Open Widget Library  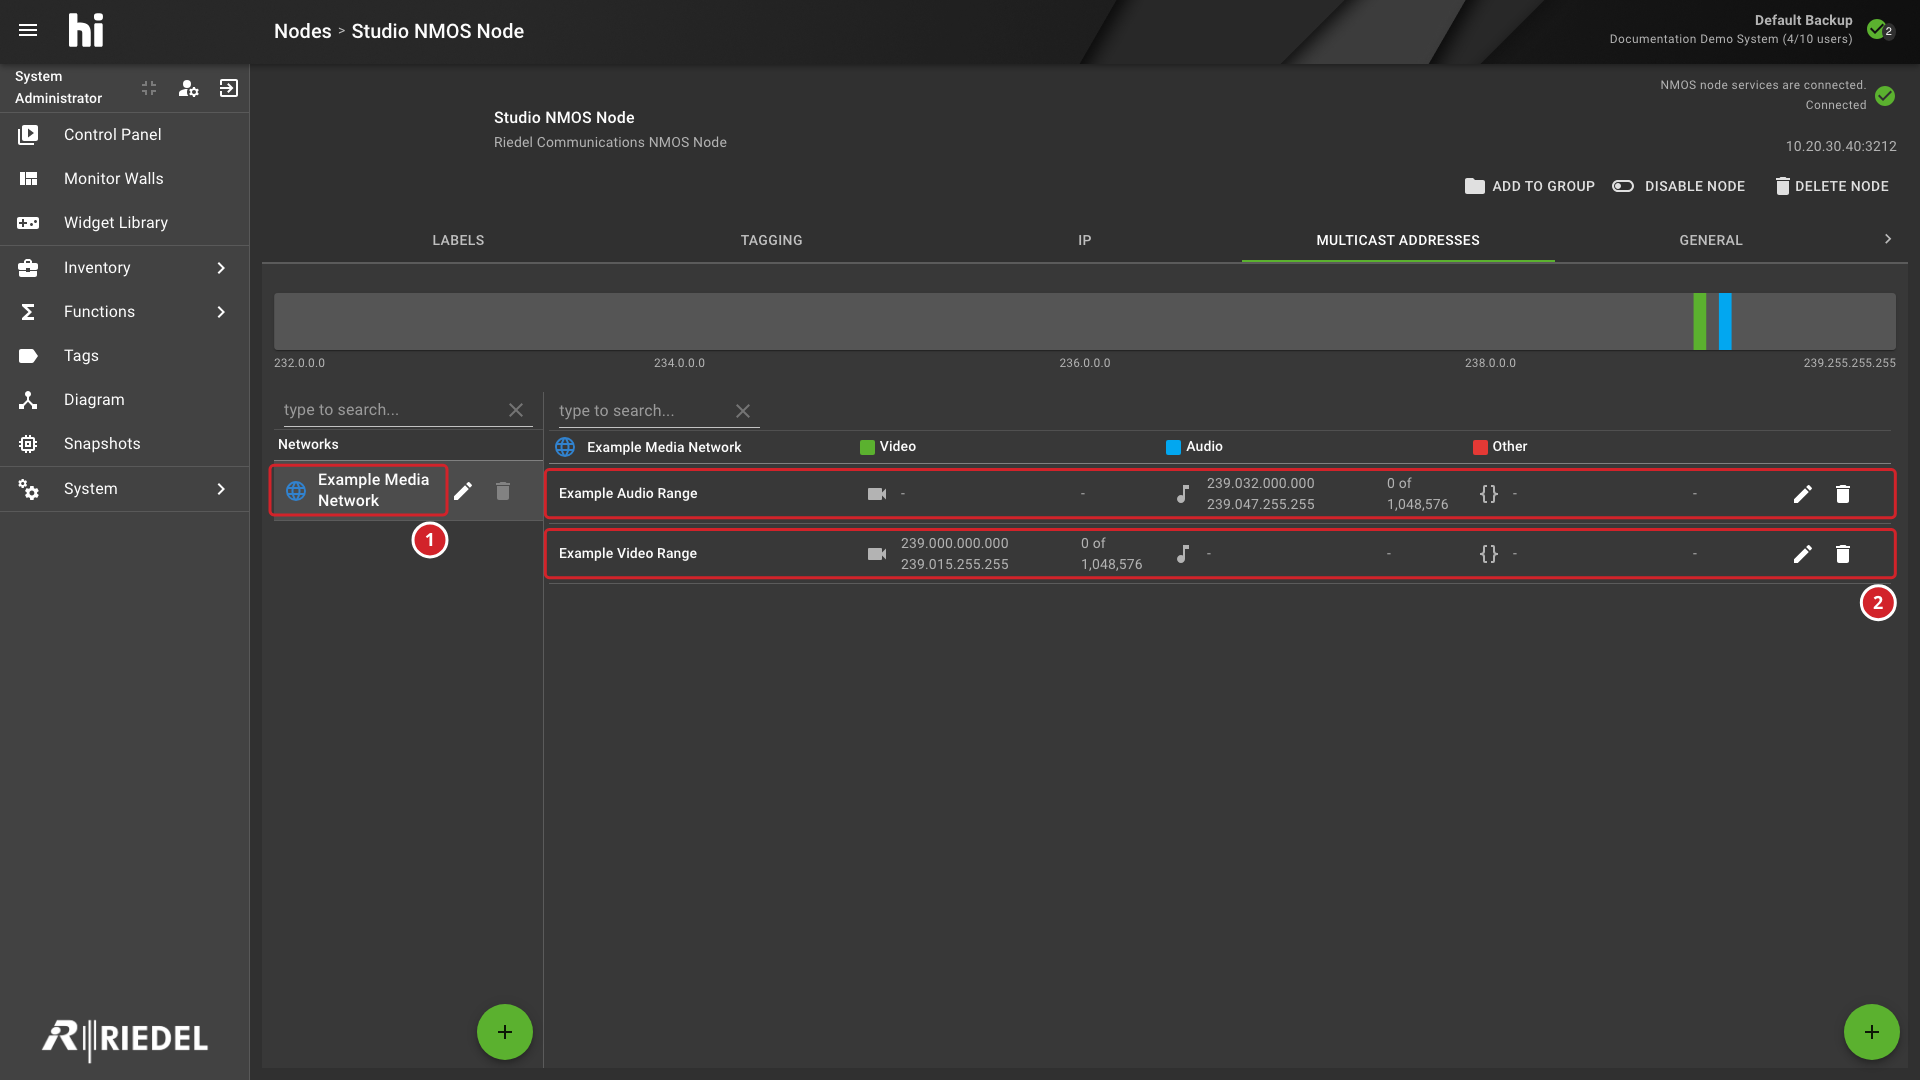pos(124,222)
